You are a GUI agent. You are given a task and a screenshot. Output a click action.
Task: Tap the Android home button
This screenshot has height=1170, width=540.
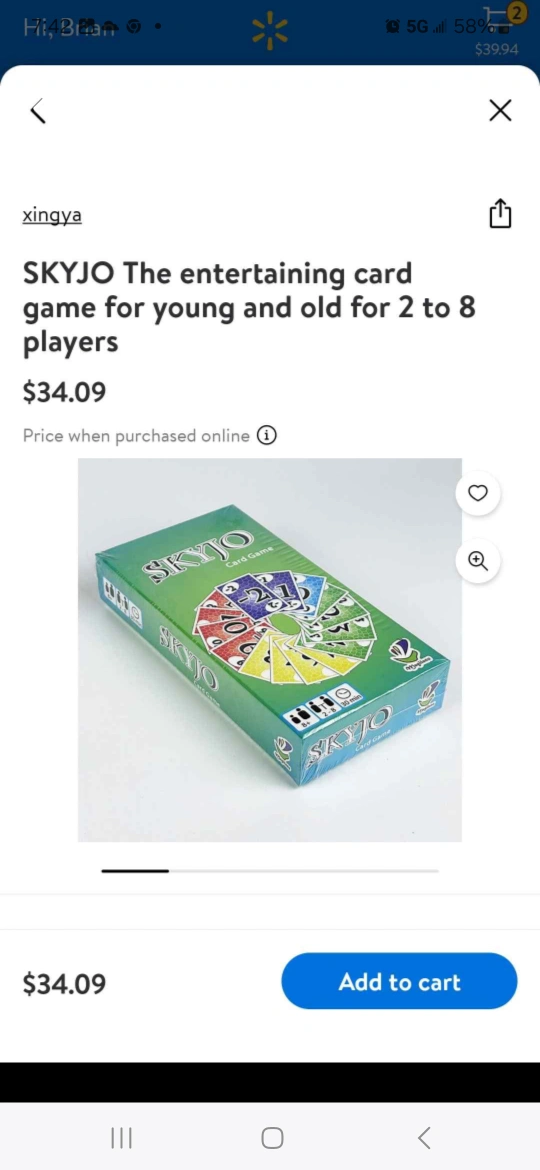(272, 1138)
